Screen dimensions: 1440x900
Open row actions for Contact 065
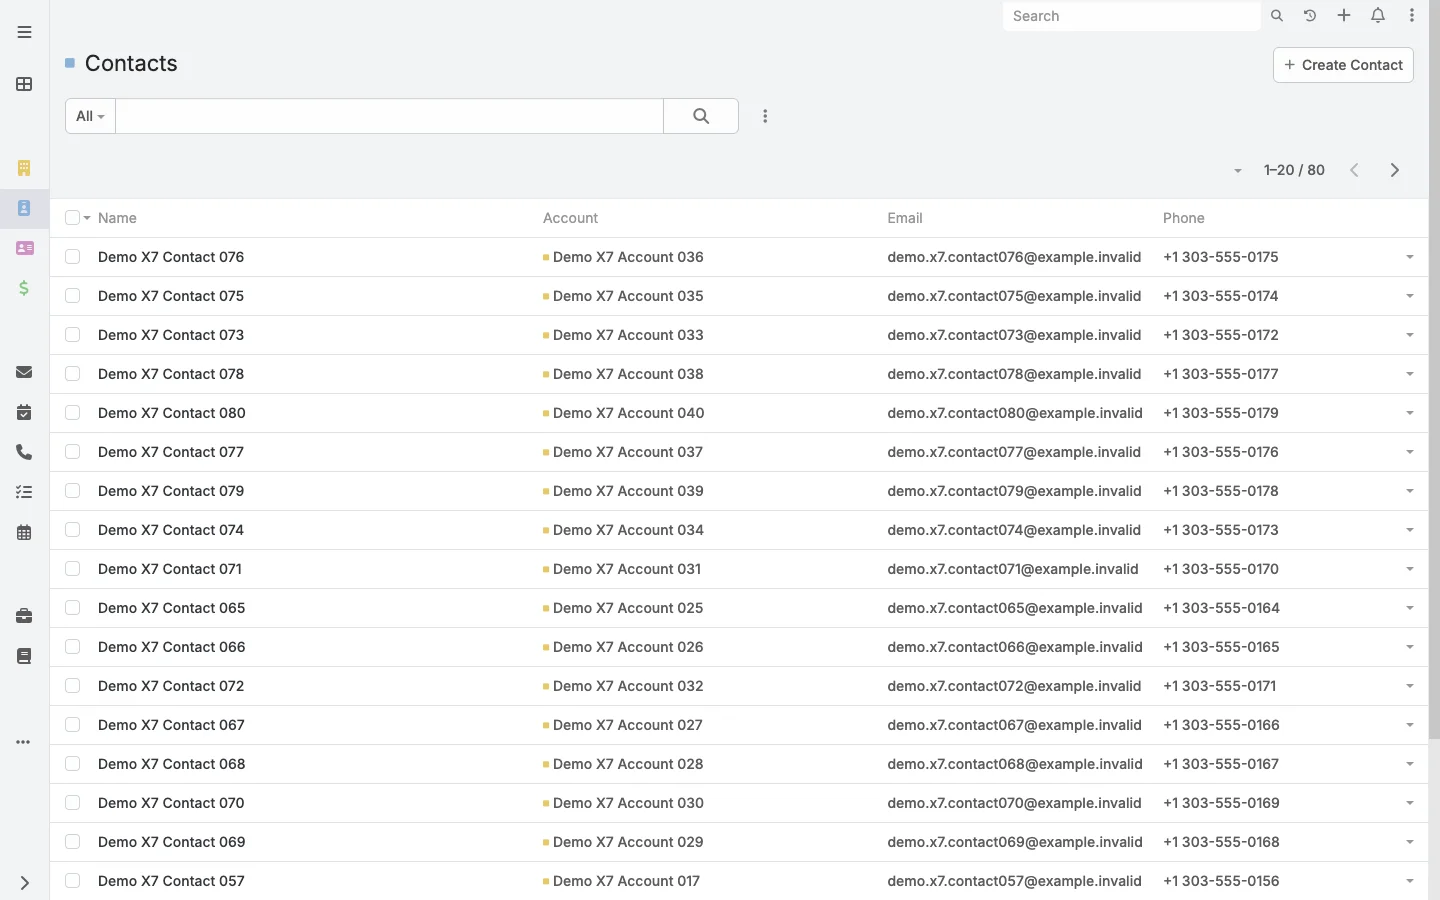(x=1409, y=608)
